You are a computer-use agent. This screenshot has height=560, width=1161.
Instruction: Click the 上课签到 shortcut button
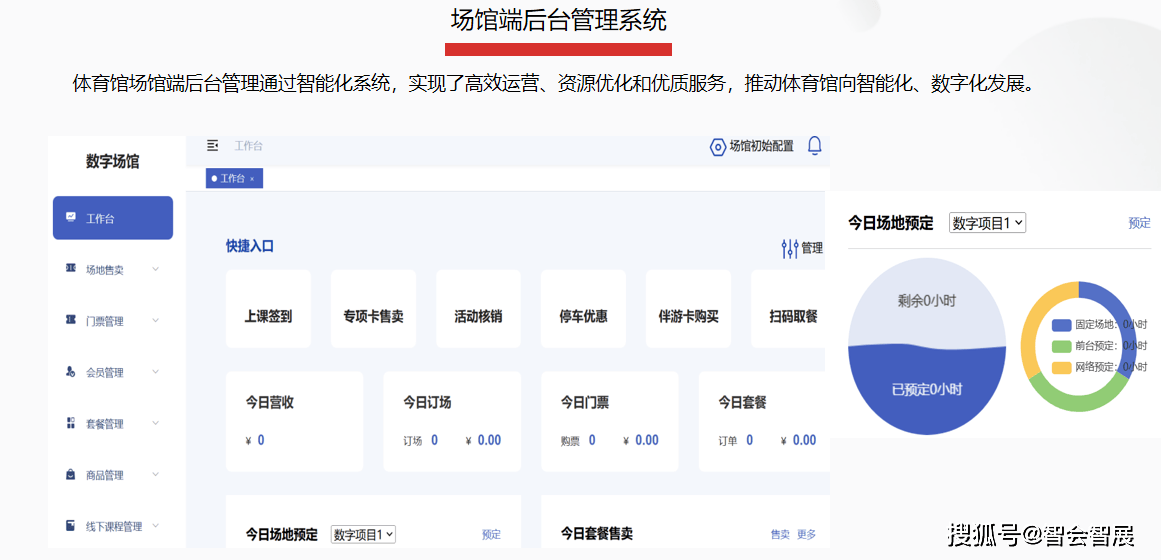point(268,316)
